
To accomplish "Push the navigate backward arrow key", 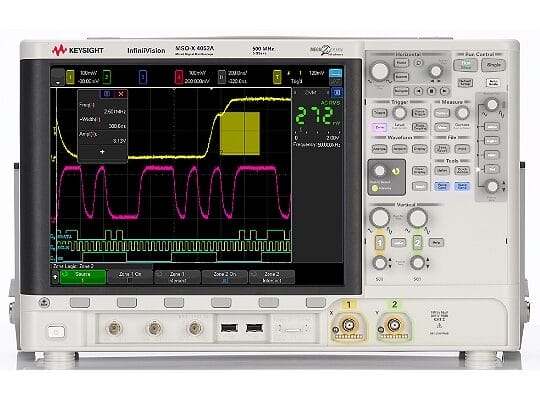I will [418, 91].
